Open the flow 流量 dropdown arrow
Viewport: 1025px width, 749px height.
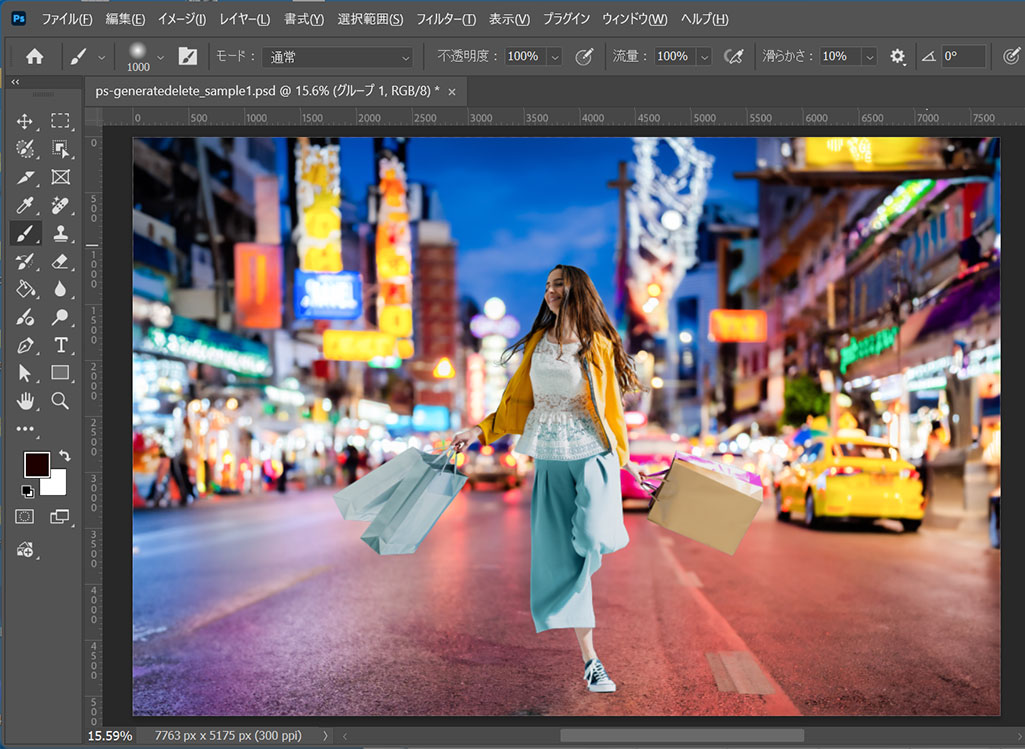coord(704,57)
